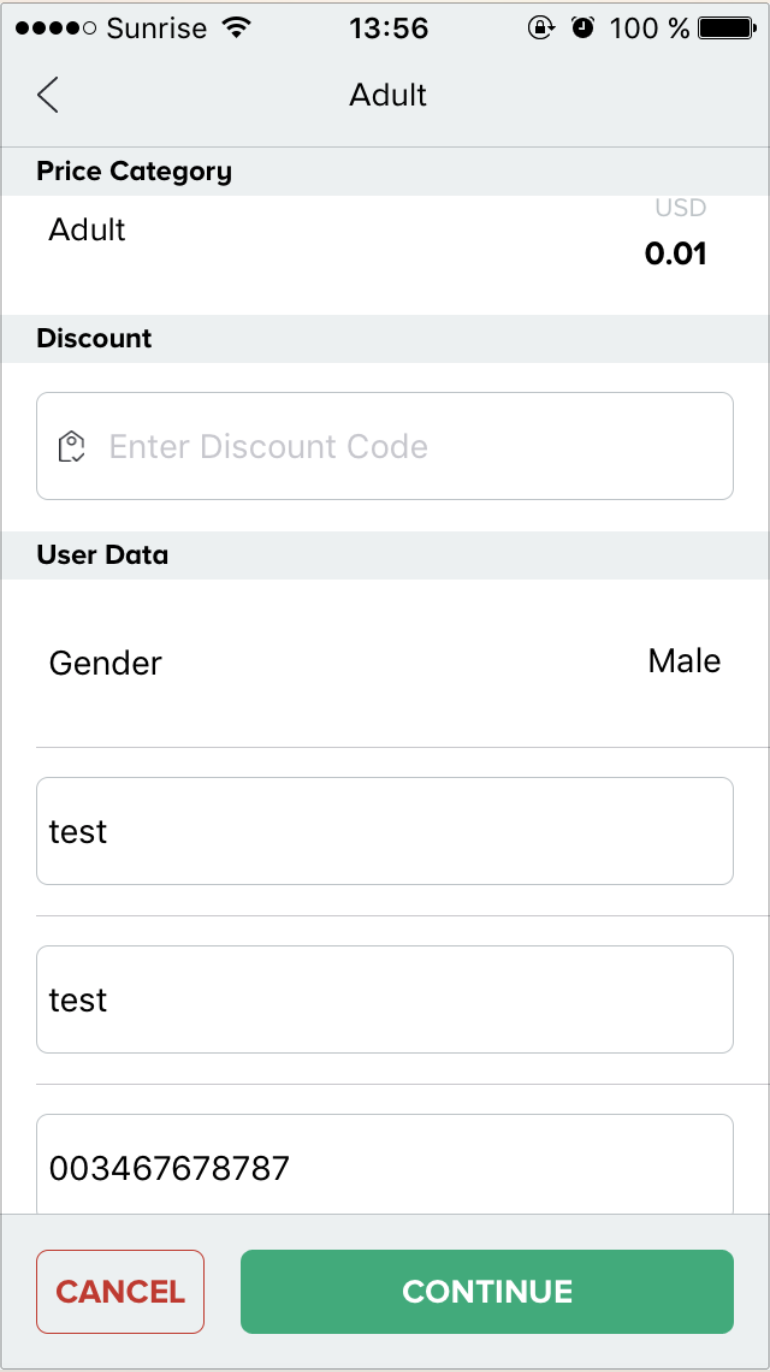Tap the 13:56 clock in status bar
Viewport: 770px width, 1372px height.
coord(388,28)
